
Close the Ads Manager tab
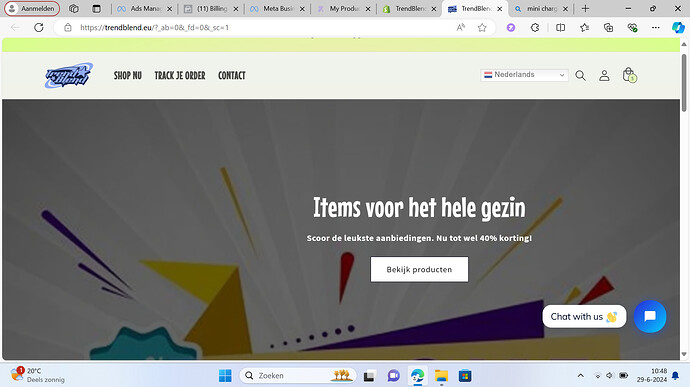click(x=169, y=9)
